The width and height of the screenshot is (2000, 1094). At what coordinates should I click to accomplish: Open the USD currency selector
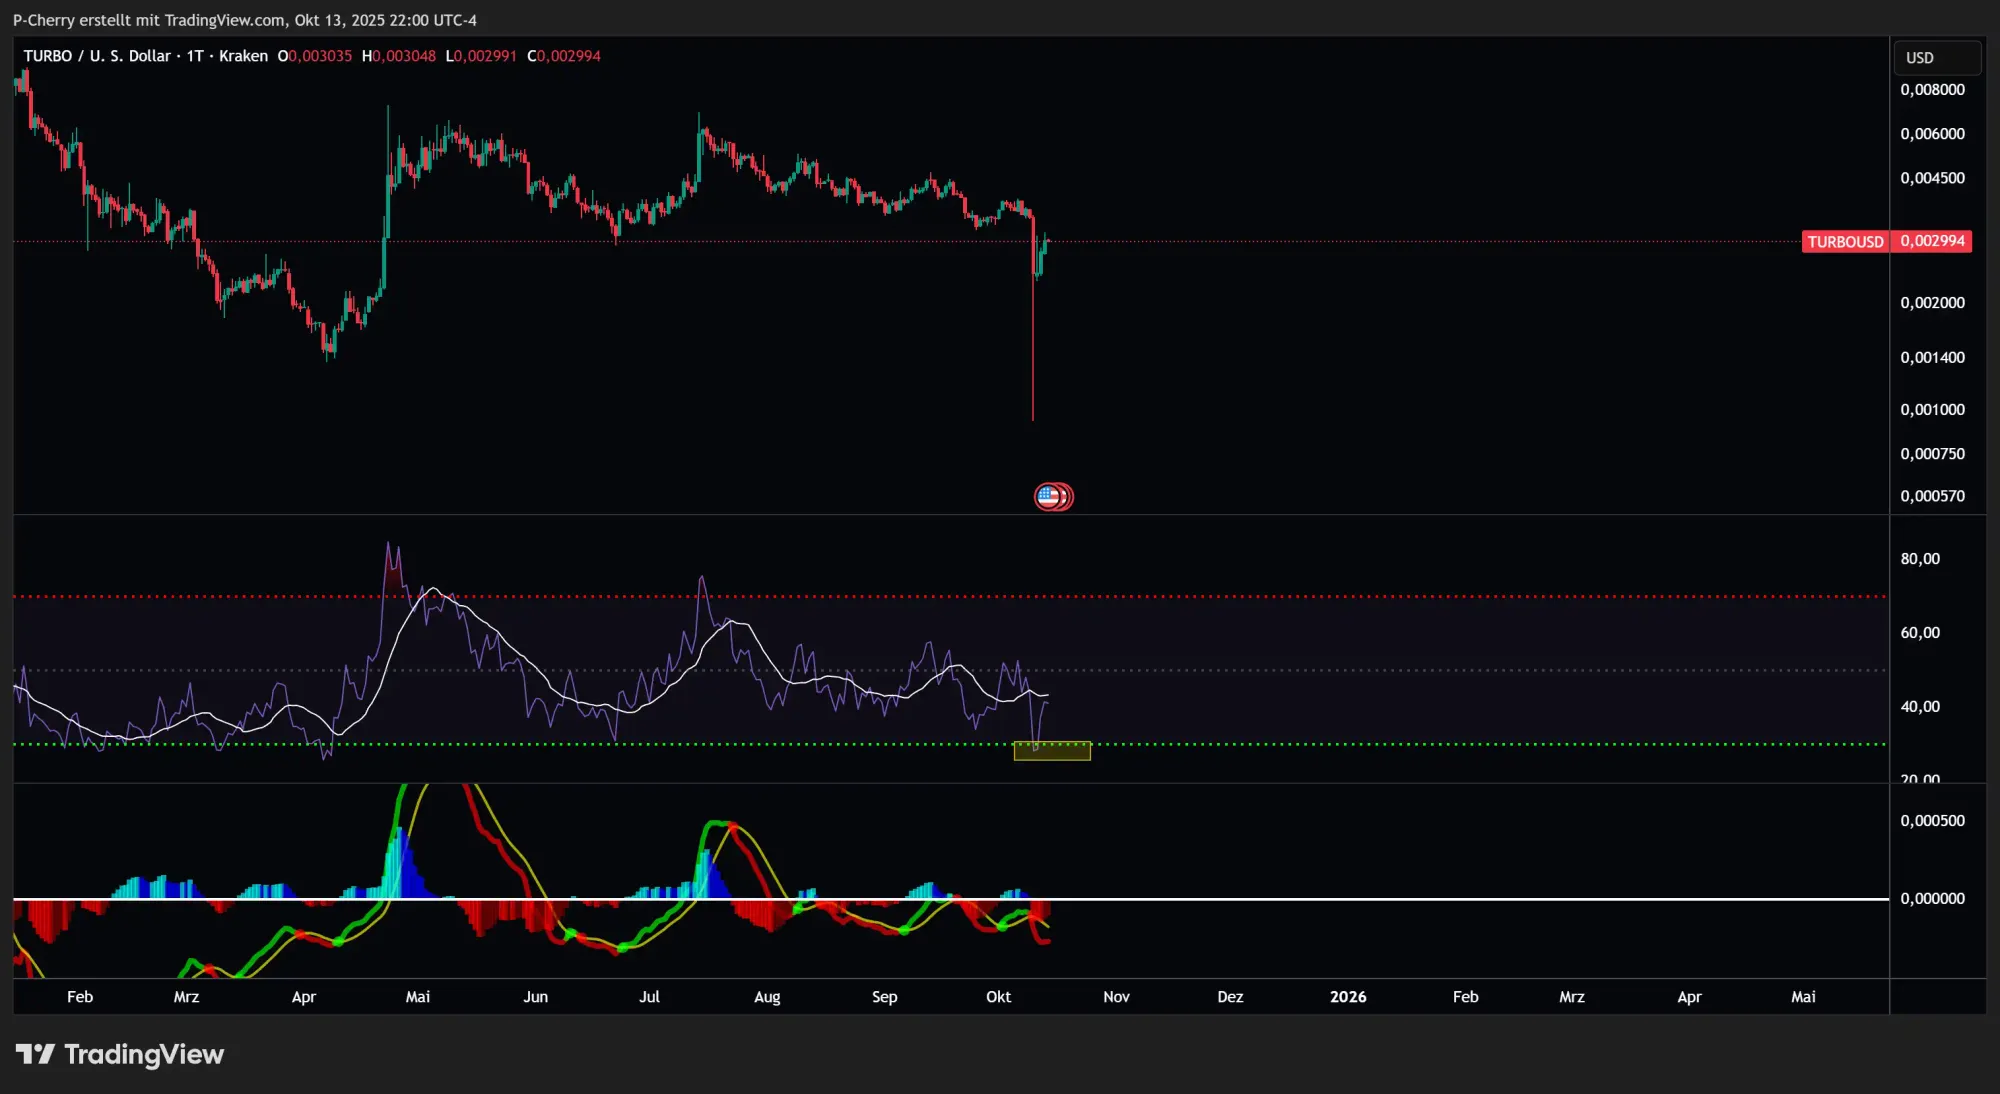pyautogui.click(x=1936, y=57)
